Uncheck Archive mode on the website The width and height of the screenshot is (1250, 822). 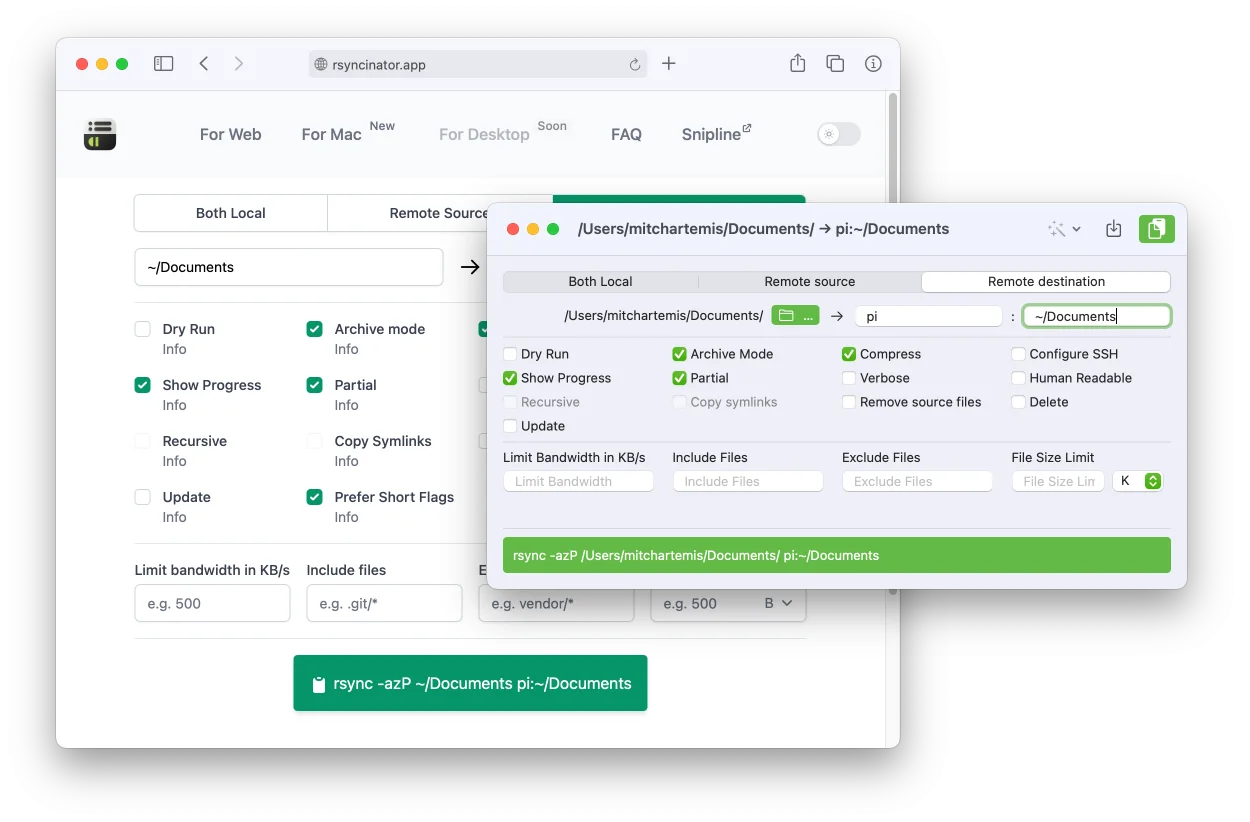coord(315,329)
